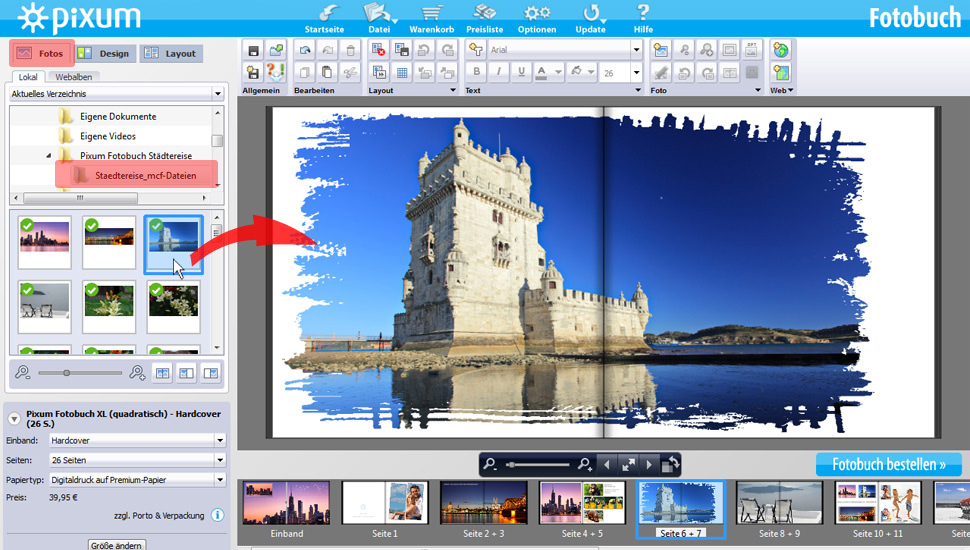The height and width of the screenshot is (550, 970).
Task: Switch to the Webalben tab
Action: point(74,77)
